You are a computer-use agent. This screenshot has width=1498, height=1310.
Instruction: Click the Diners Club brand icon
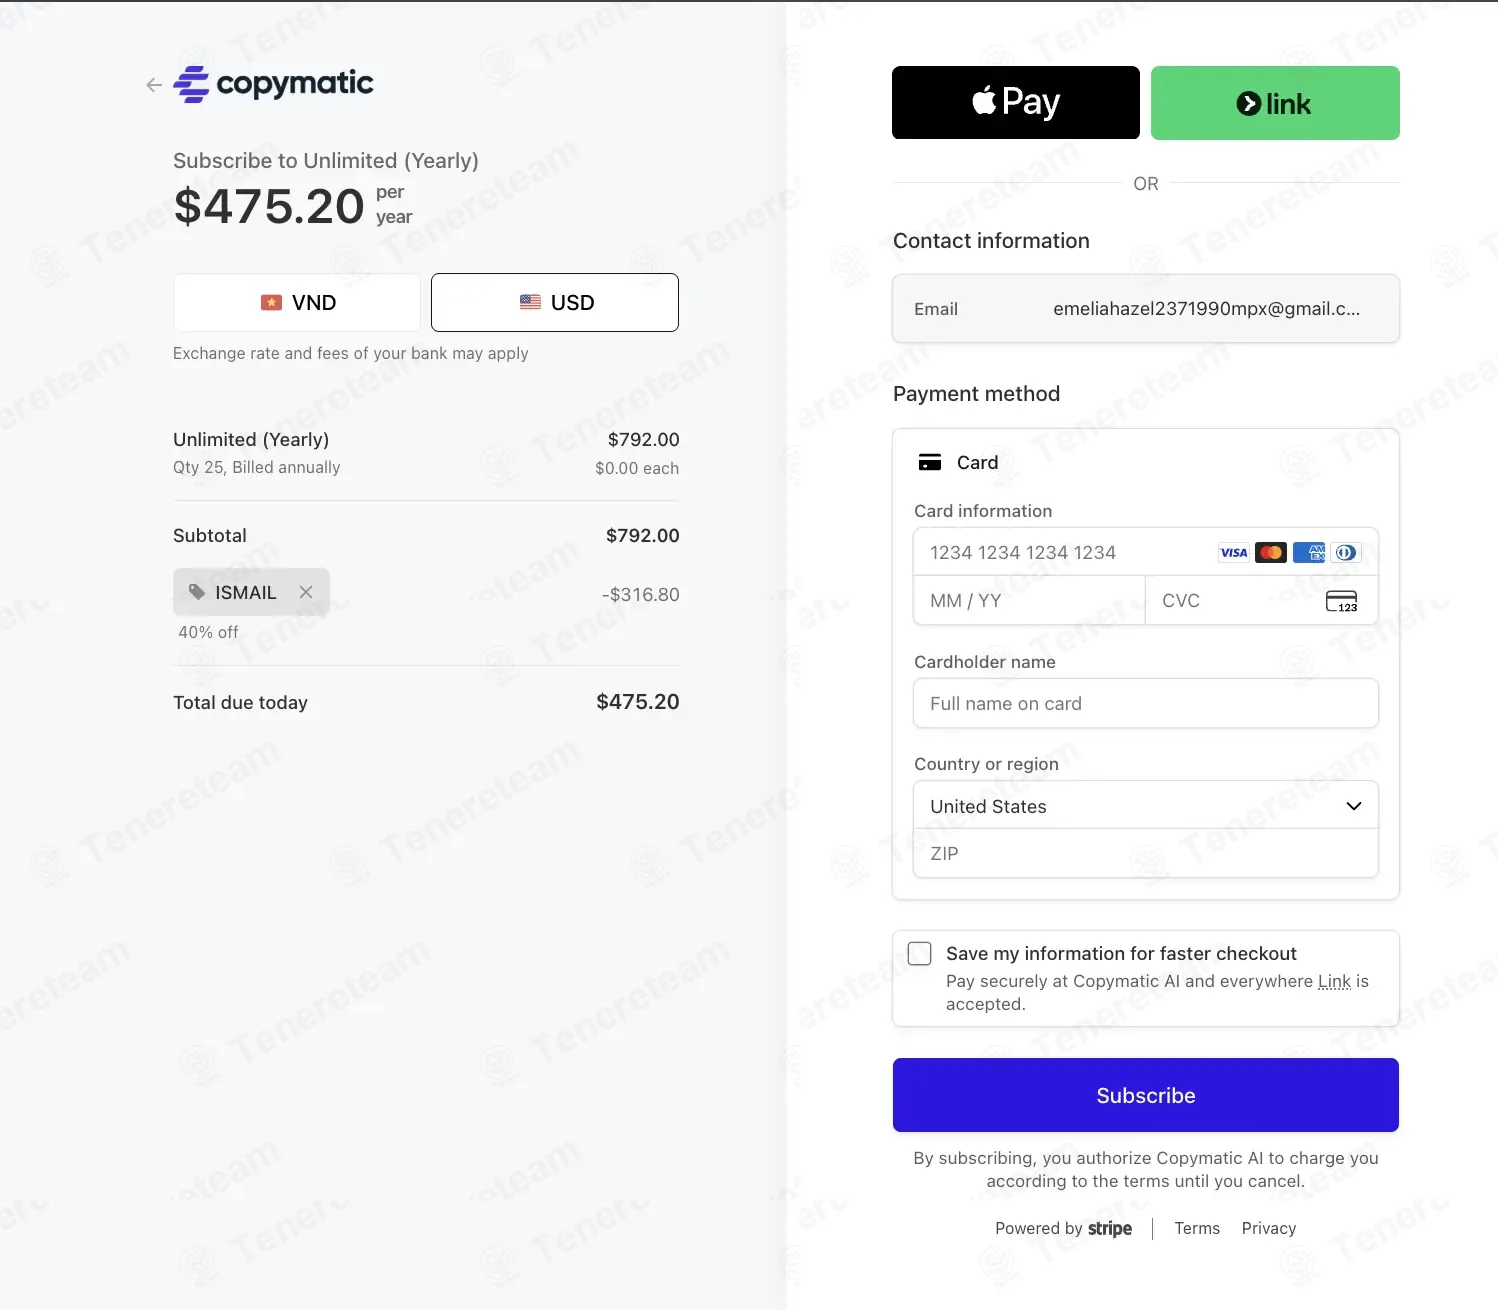1346,552
